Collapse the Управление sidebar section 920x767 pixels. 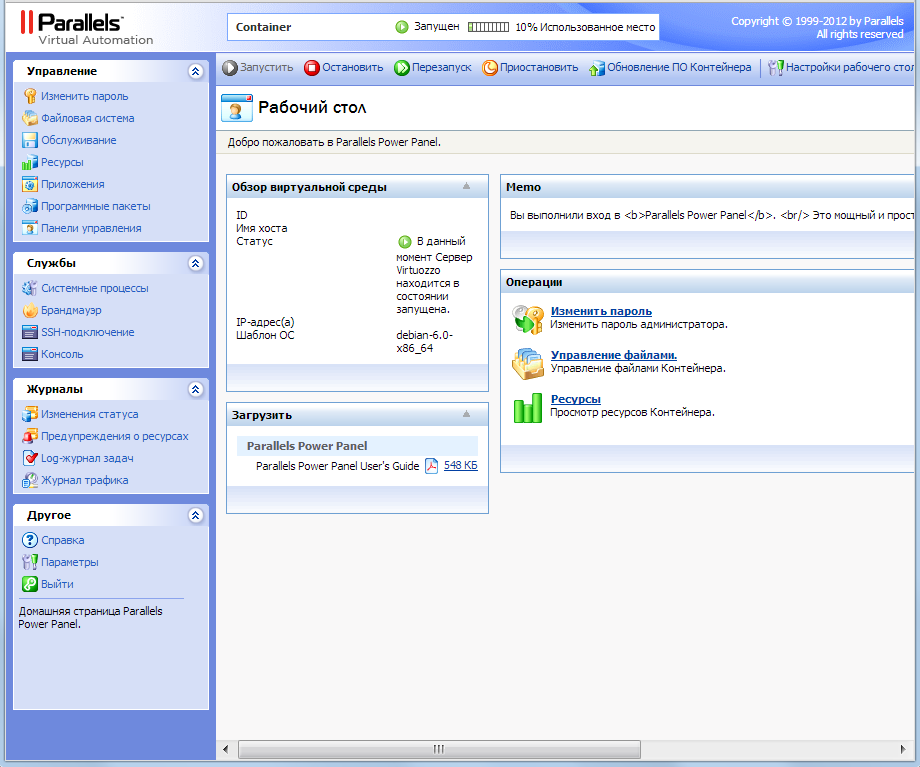(195, 72)
